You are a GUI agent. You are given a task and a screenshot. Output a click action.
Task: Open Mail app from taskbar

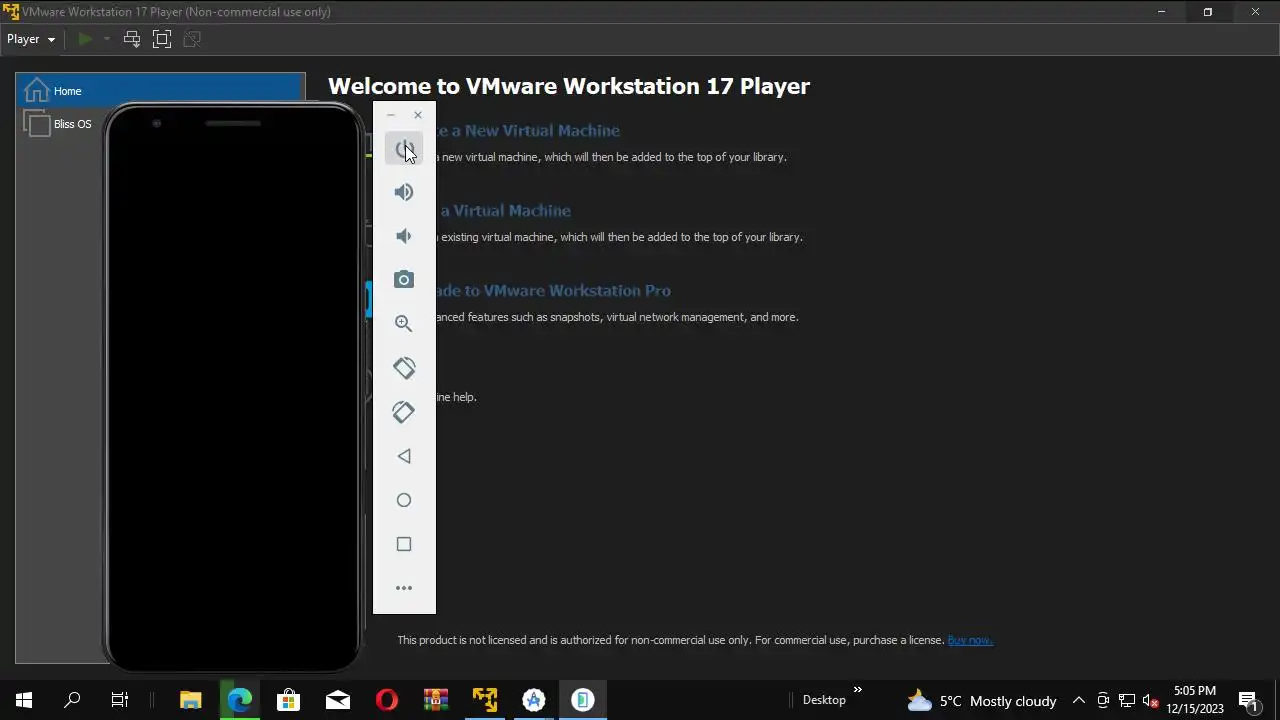click(338, 700)
